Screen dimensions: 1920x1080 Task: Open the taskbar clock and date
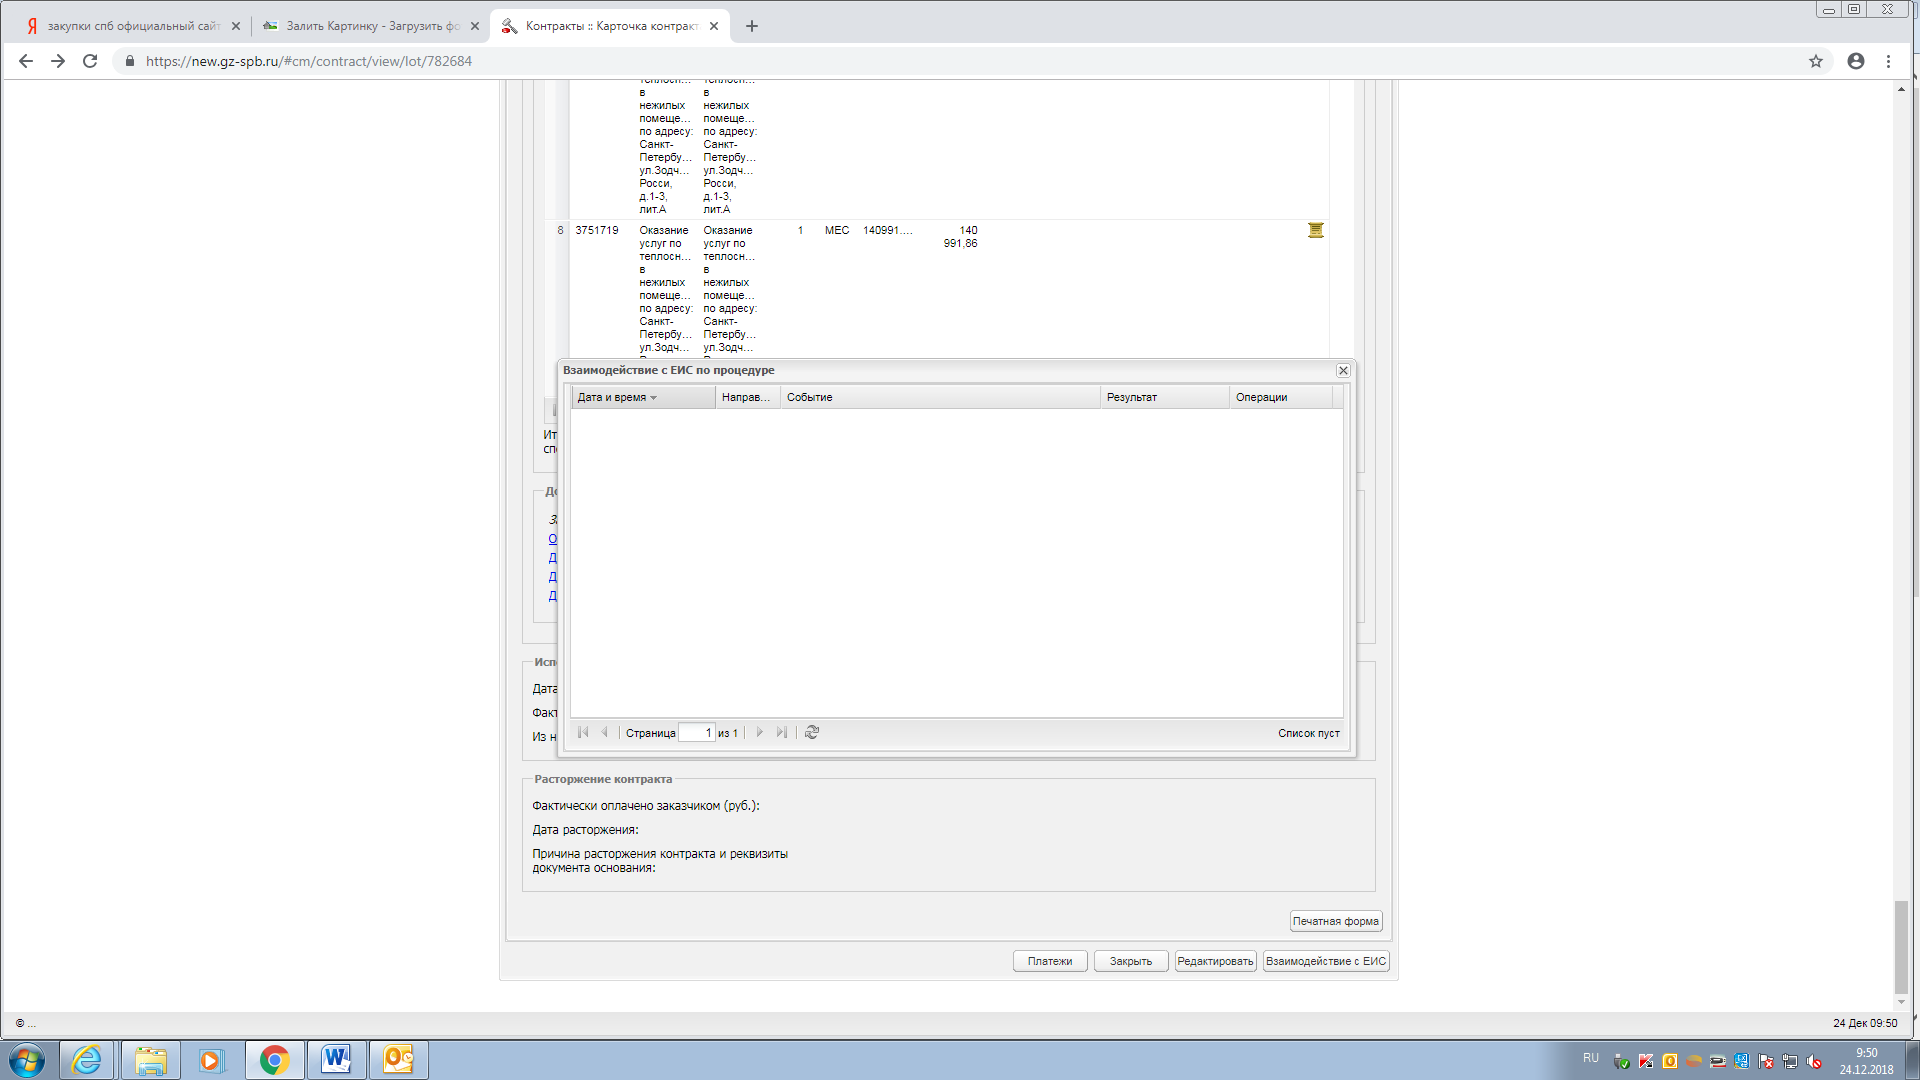coord(1866,1061)
